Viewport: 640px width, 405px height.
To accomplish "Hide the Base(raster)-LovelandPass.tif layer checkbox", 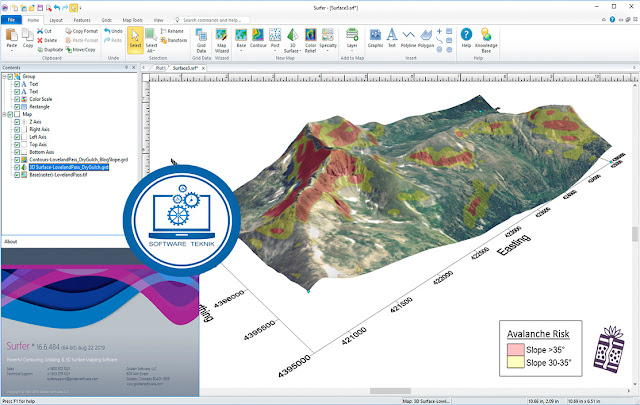I will pyautogui.click(x=17, y=175).
